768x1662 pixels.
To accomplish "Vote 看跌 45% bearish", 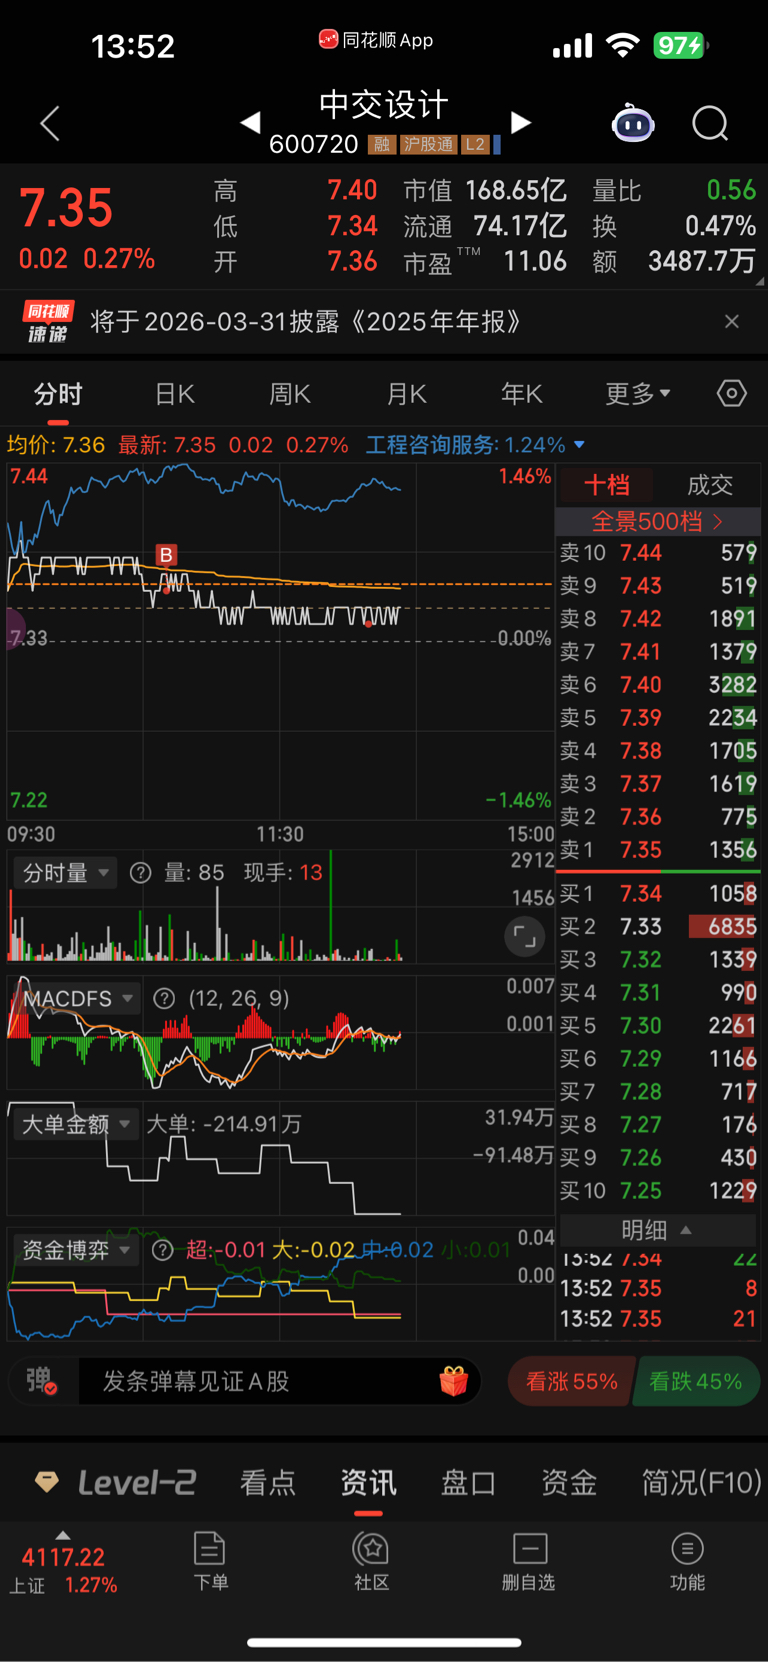I will 696,1381.
